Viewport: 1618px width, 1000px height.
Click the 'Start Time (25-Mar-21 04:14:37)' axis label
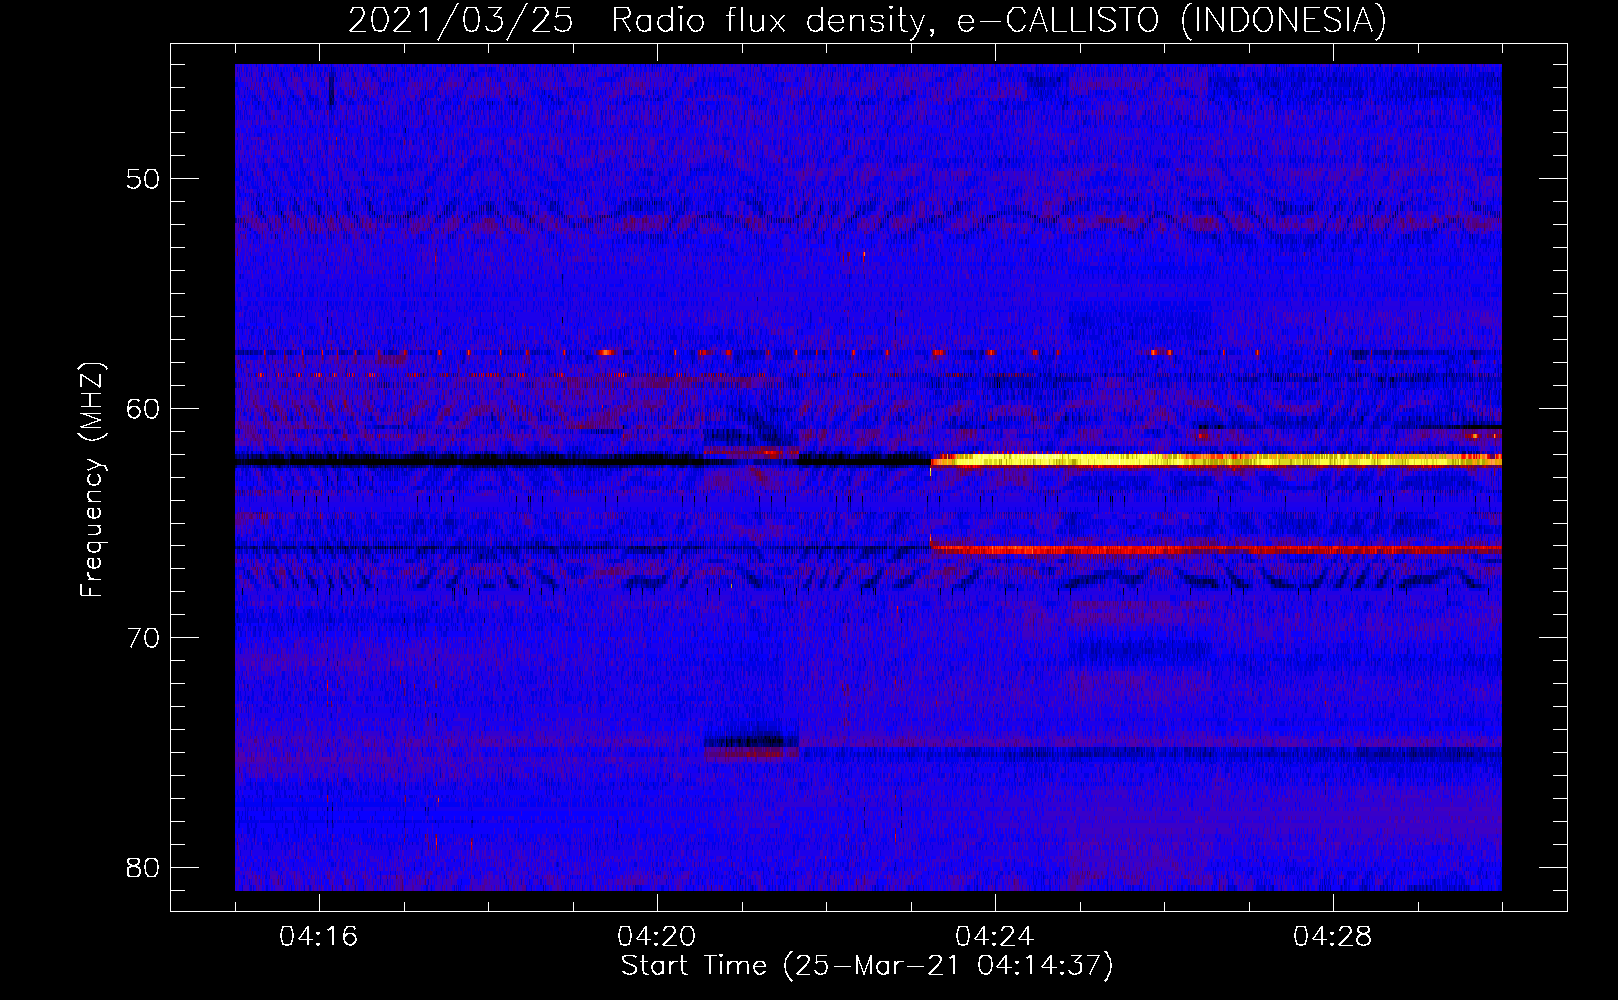[867, 966]
